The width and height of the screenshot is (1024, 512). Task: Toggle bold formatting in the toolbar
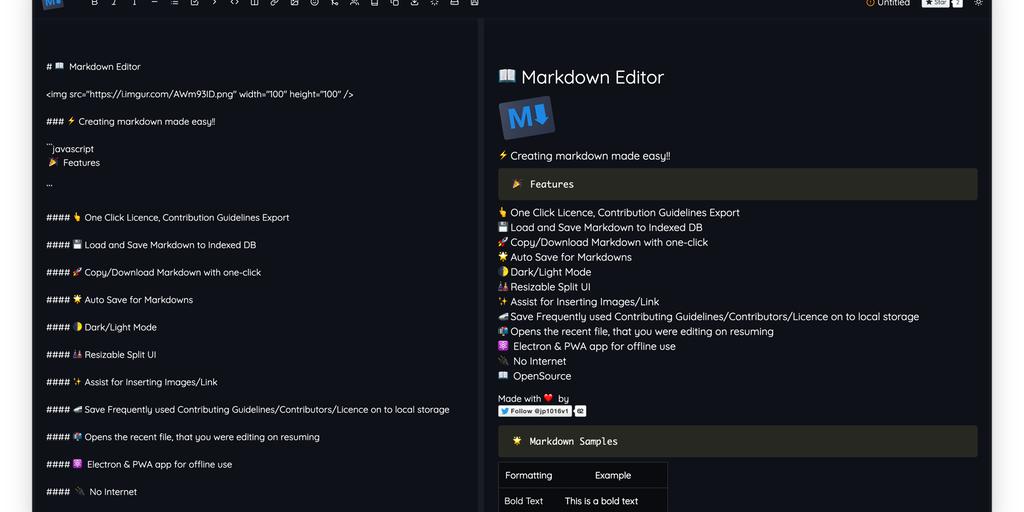tap(95, 3)
